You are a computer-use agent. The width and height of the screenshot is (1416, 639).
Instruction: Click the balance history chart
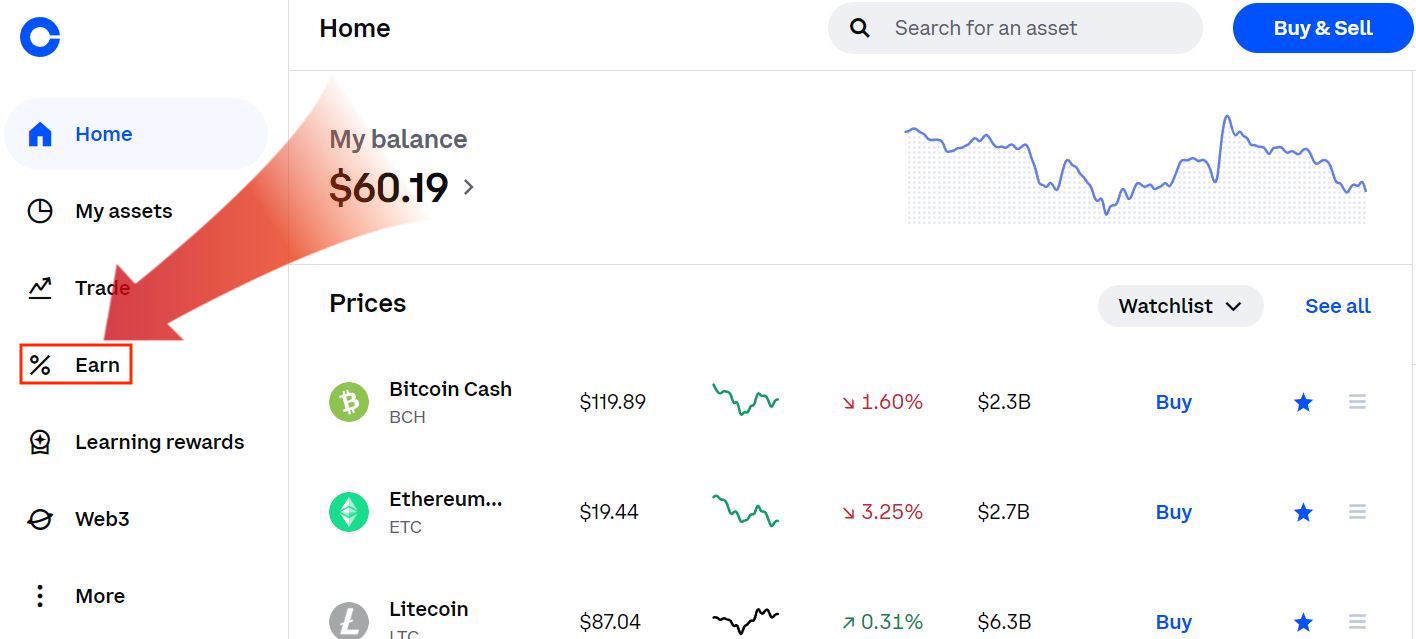point(1135,170)
